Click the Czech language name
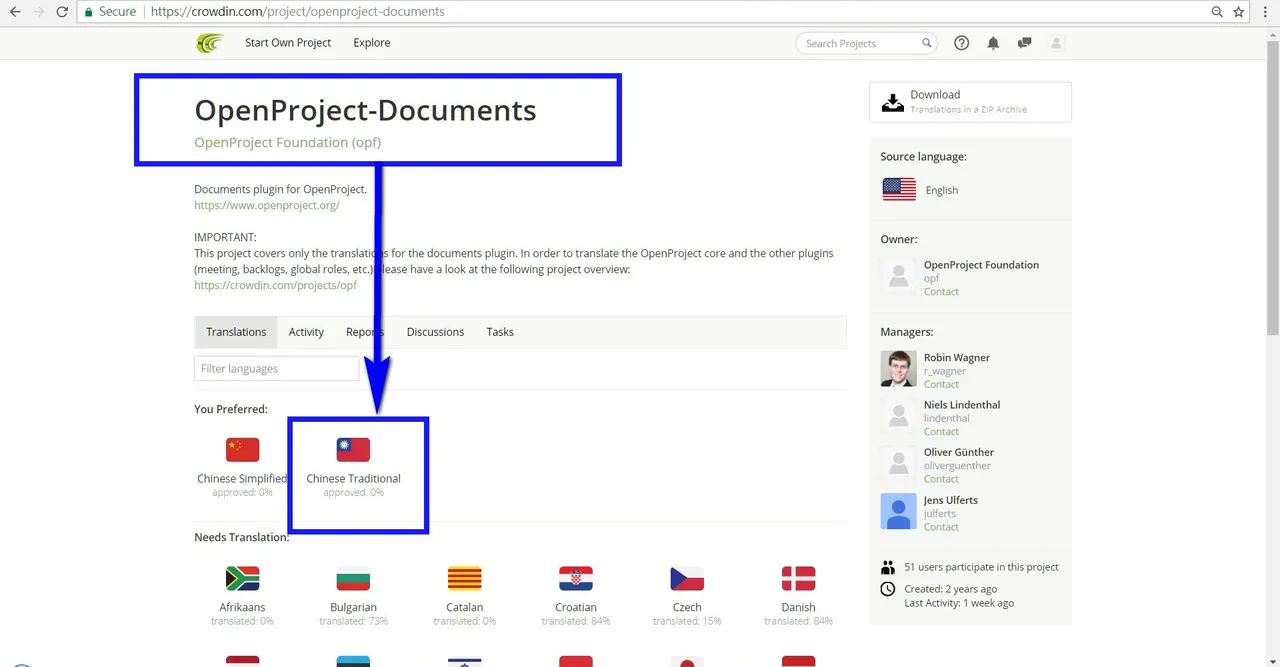This screenshot has height=667, width=1280. [x=687, y=607]
